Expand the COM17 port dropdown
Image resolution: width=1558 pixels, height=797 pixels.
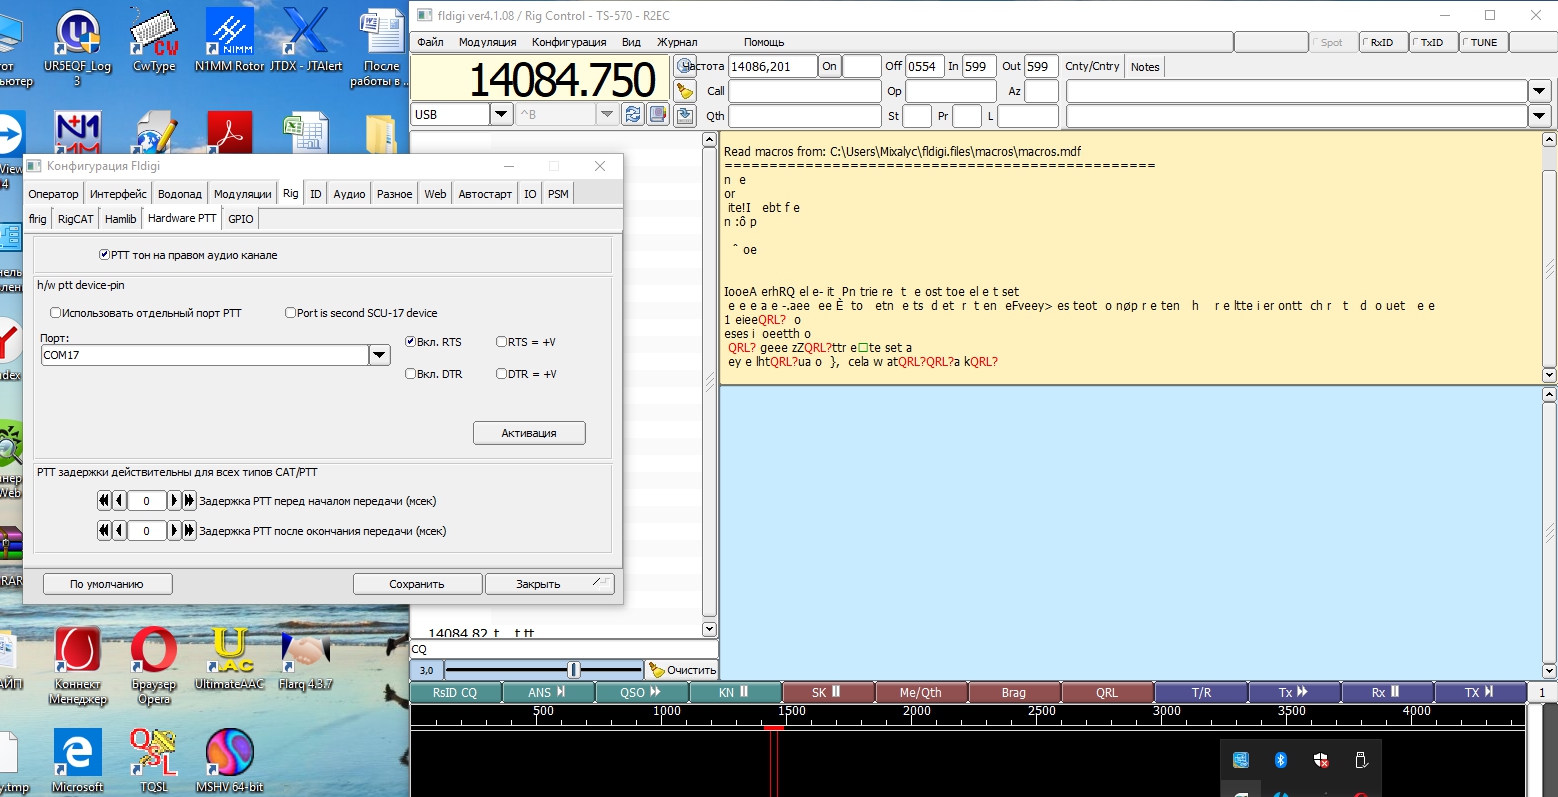380,355
